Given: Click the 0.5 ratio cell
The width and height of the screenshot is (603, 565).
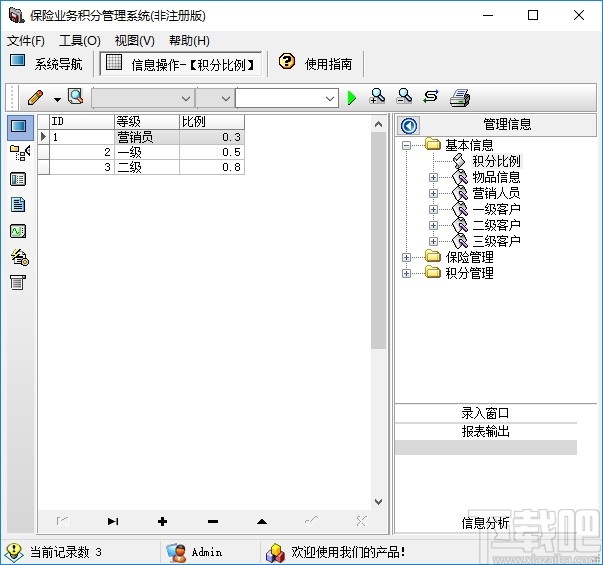Looking at the screenshot, I should pyautogui.click(x=212, y=152).
